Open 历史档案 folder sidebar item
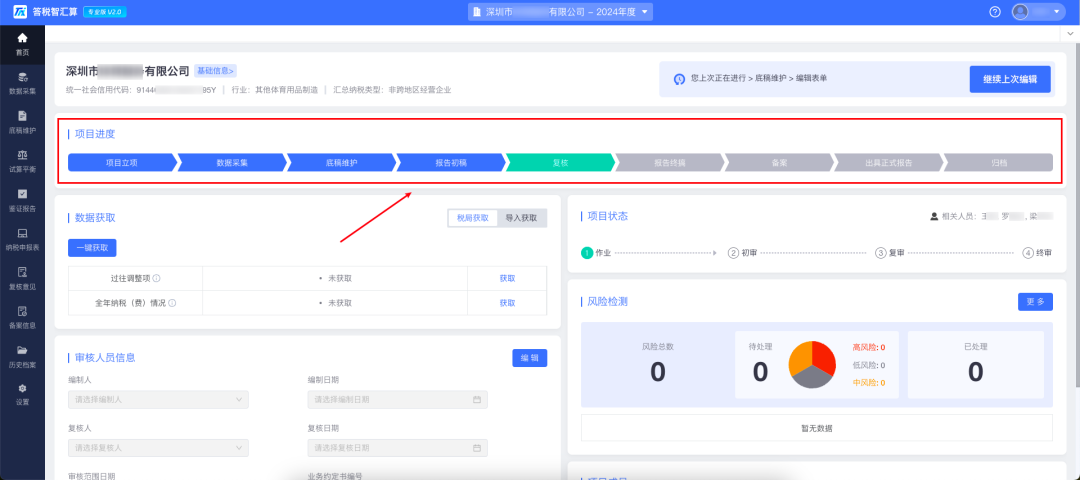The width and height of the screenshot is (1080, 480). pyautogui.click(x=22, y=356)
